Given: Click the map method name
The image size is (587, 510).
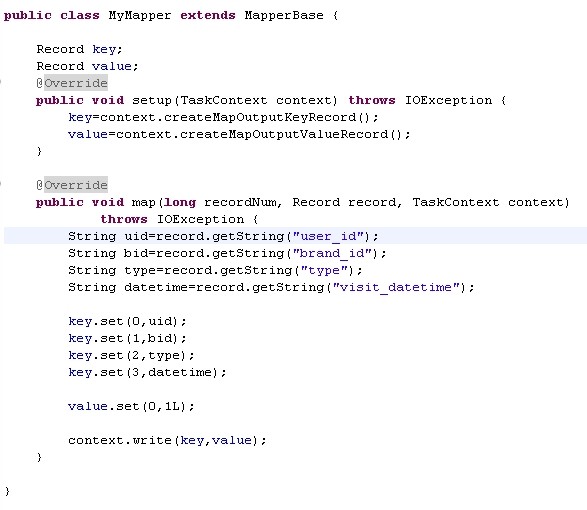Looking at the screenshot, I should (143, 203).
